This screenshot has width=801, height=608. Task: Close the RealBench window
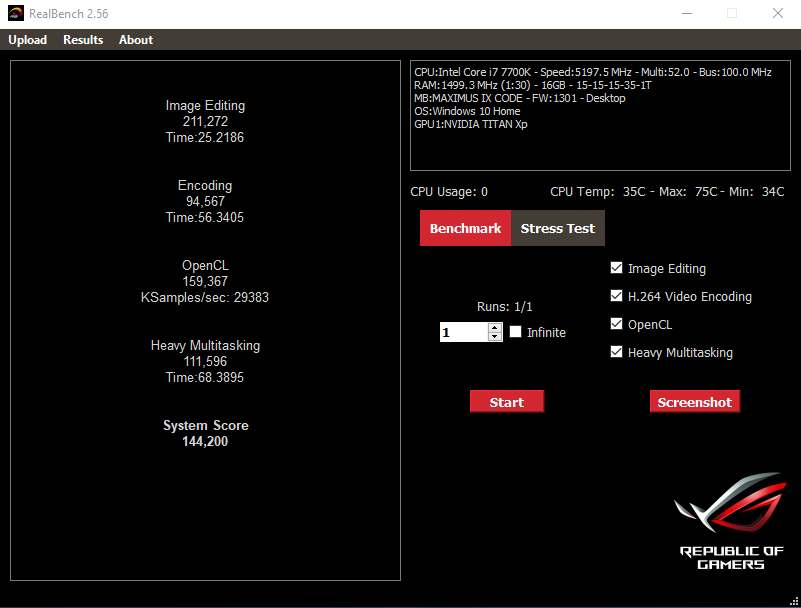(x=778, y=13)
